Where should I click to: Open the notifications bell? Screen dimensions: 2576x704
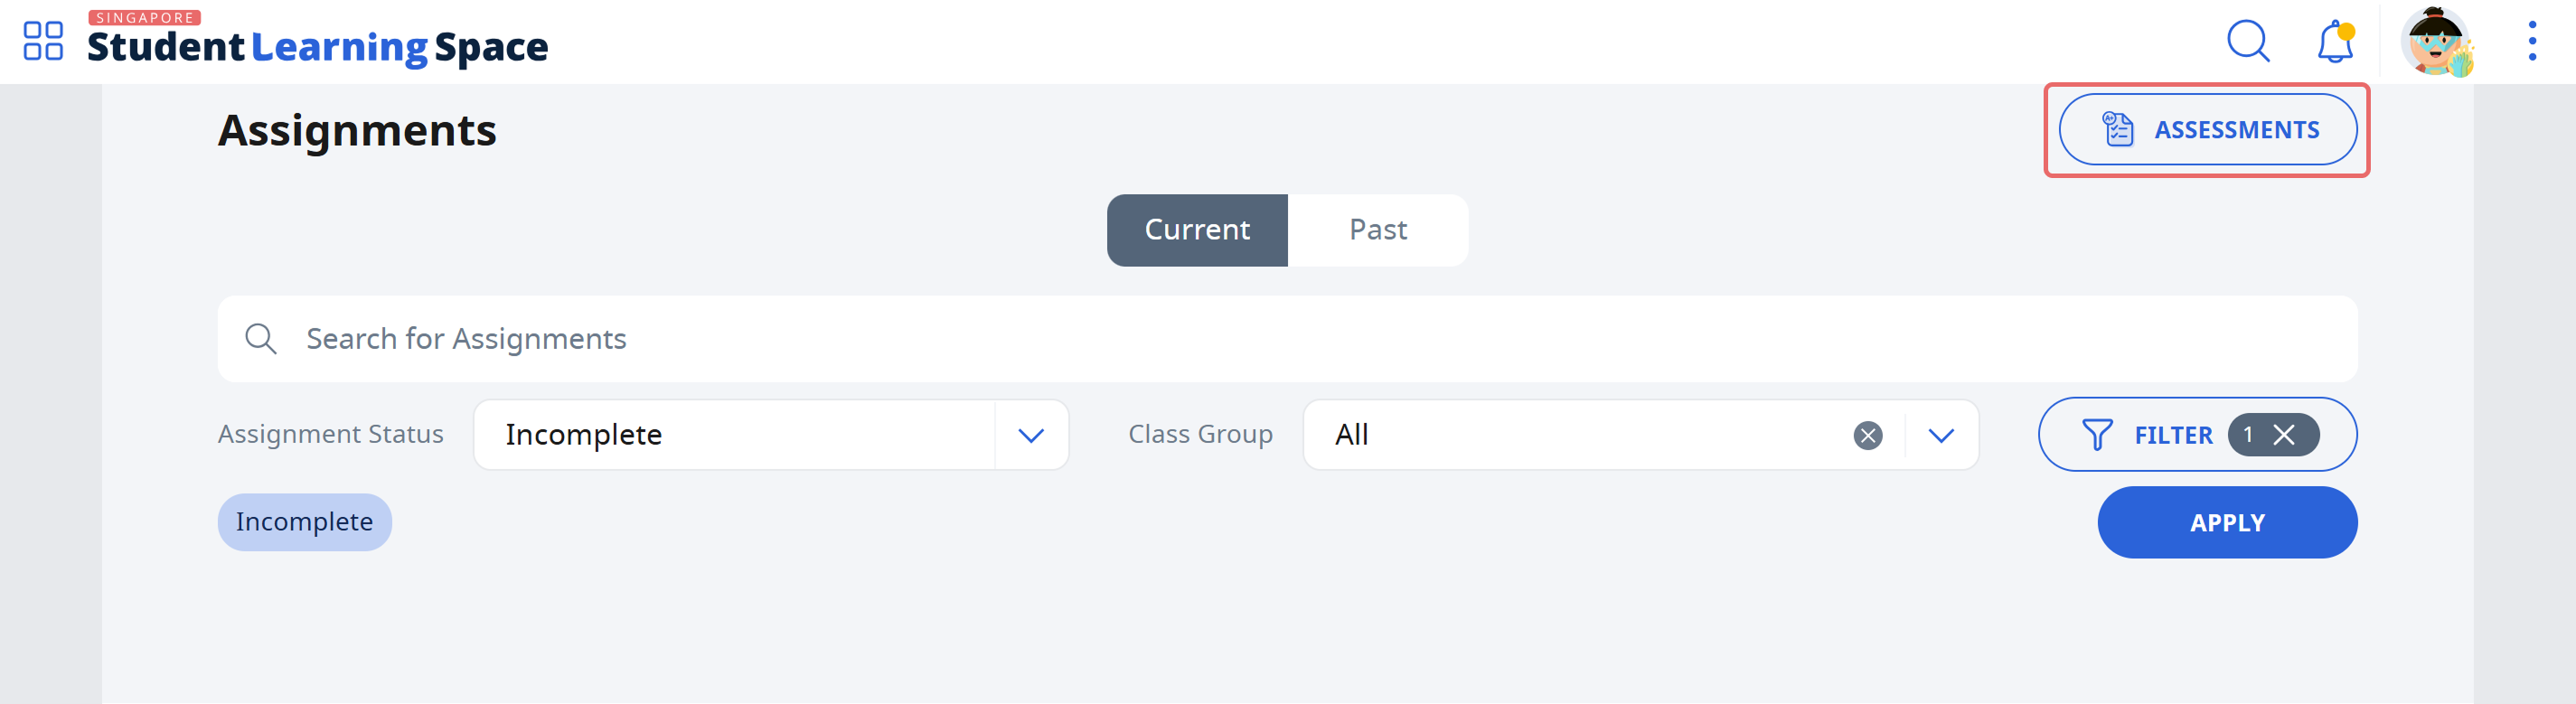(x=2335, y=41)
